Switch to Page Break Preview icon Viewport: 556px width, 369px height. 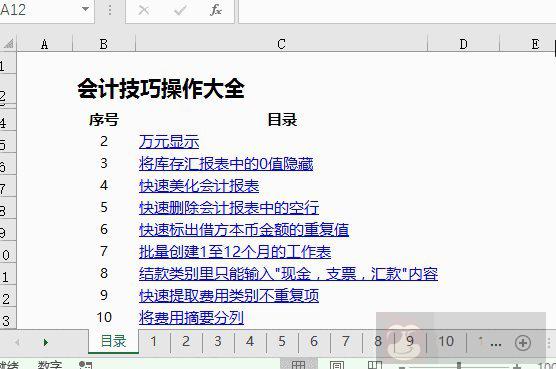pos(375,364)
